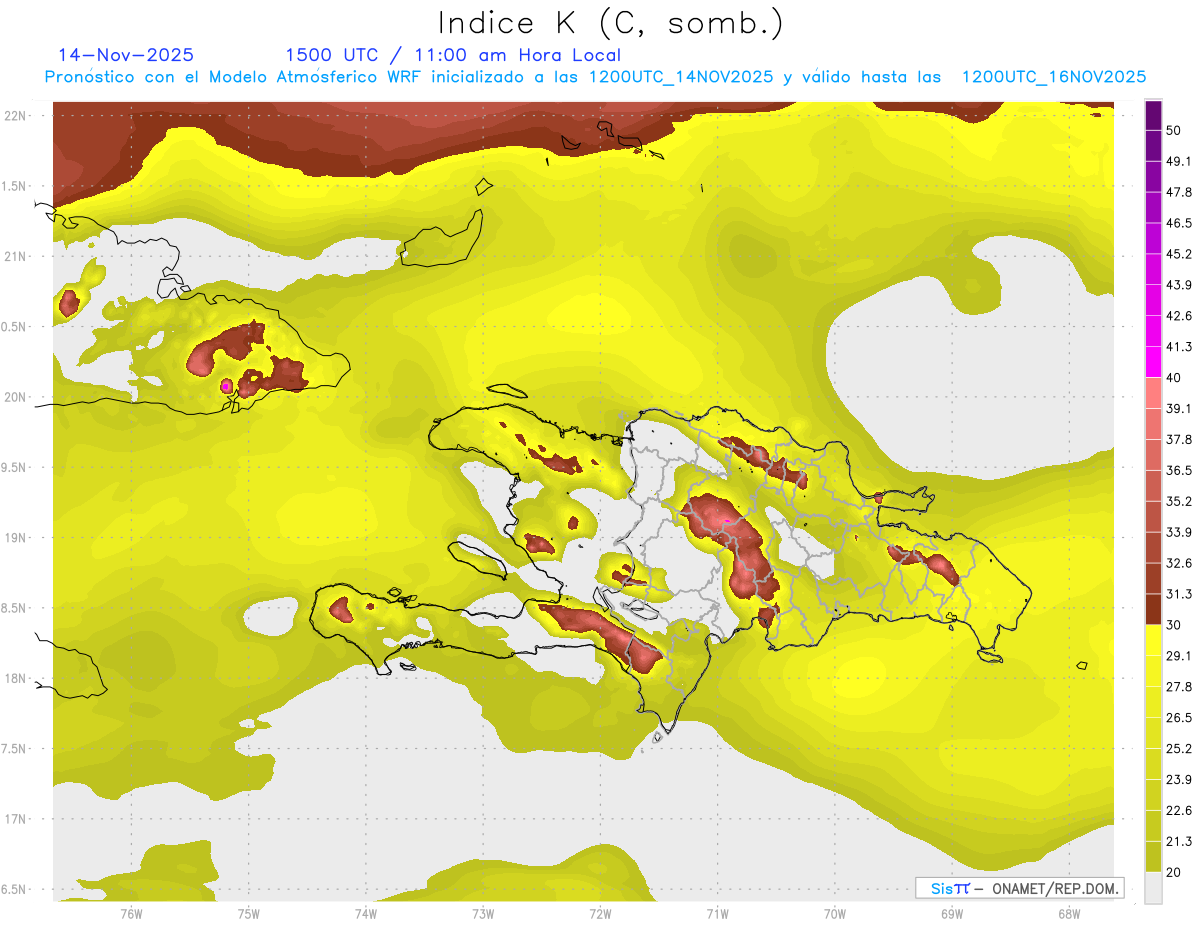Screen dimensions: 1200x927
Task: Click the "19N" latitude label
Action: [x=15, y=537]
